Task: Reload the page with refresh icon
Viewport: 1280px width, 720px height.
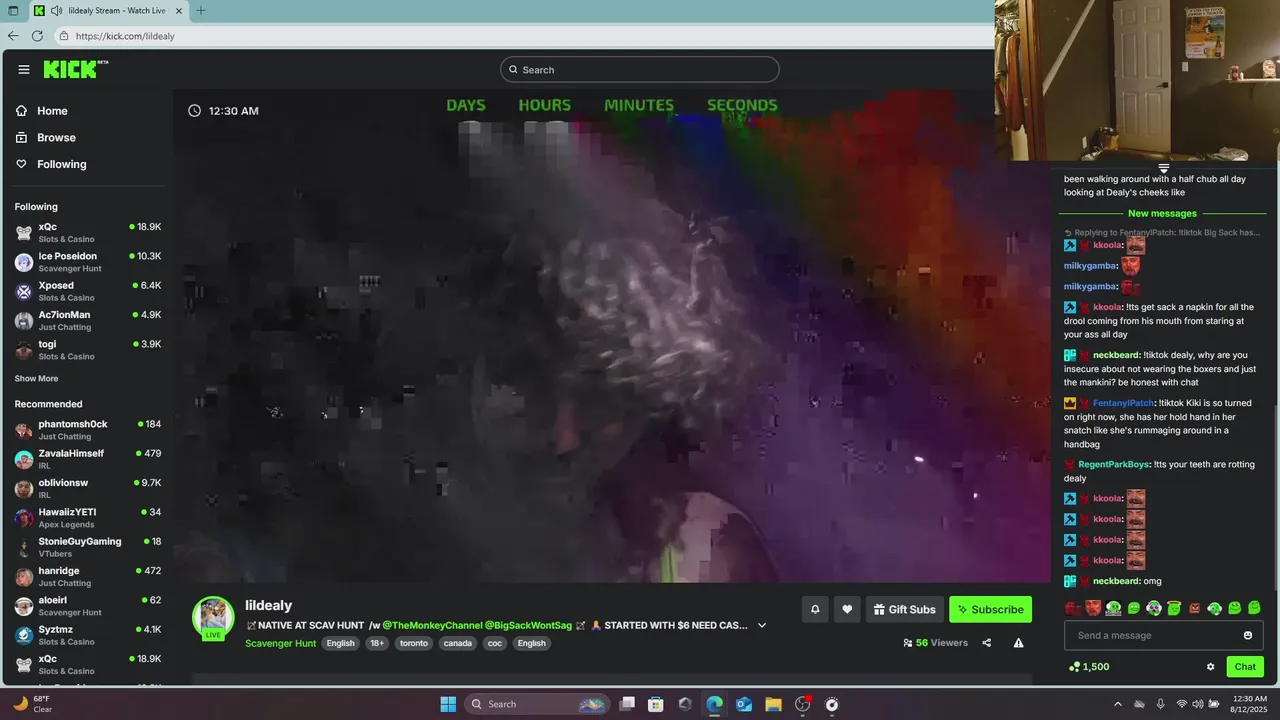Action: pyautogui.click(x=37, y=35)
